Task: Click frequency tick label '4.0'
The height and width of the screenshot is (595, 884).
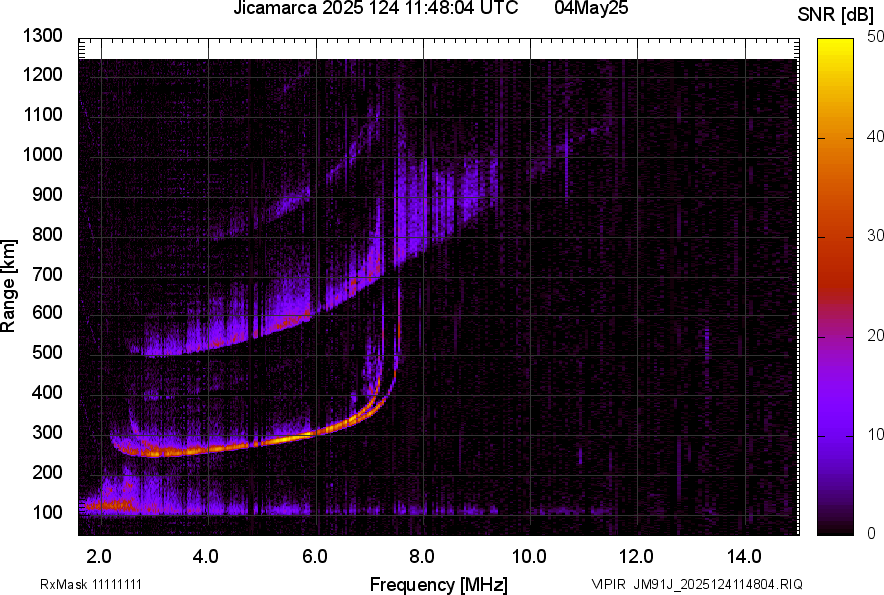Action: [x=206, y=557]
